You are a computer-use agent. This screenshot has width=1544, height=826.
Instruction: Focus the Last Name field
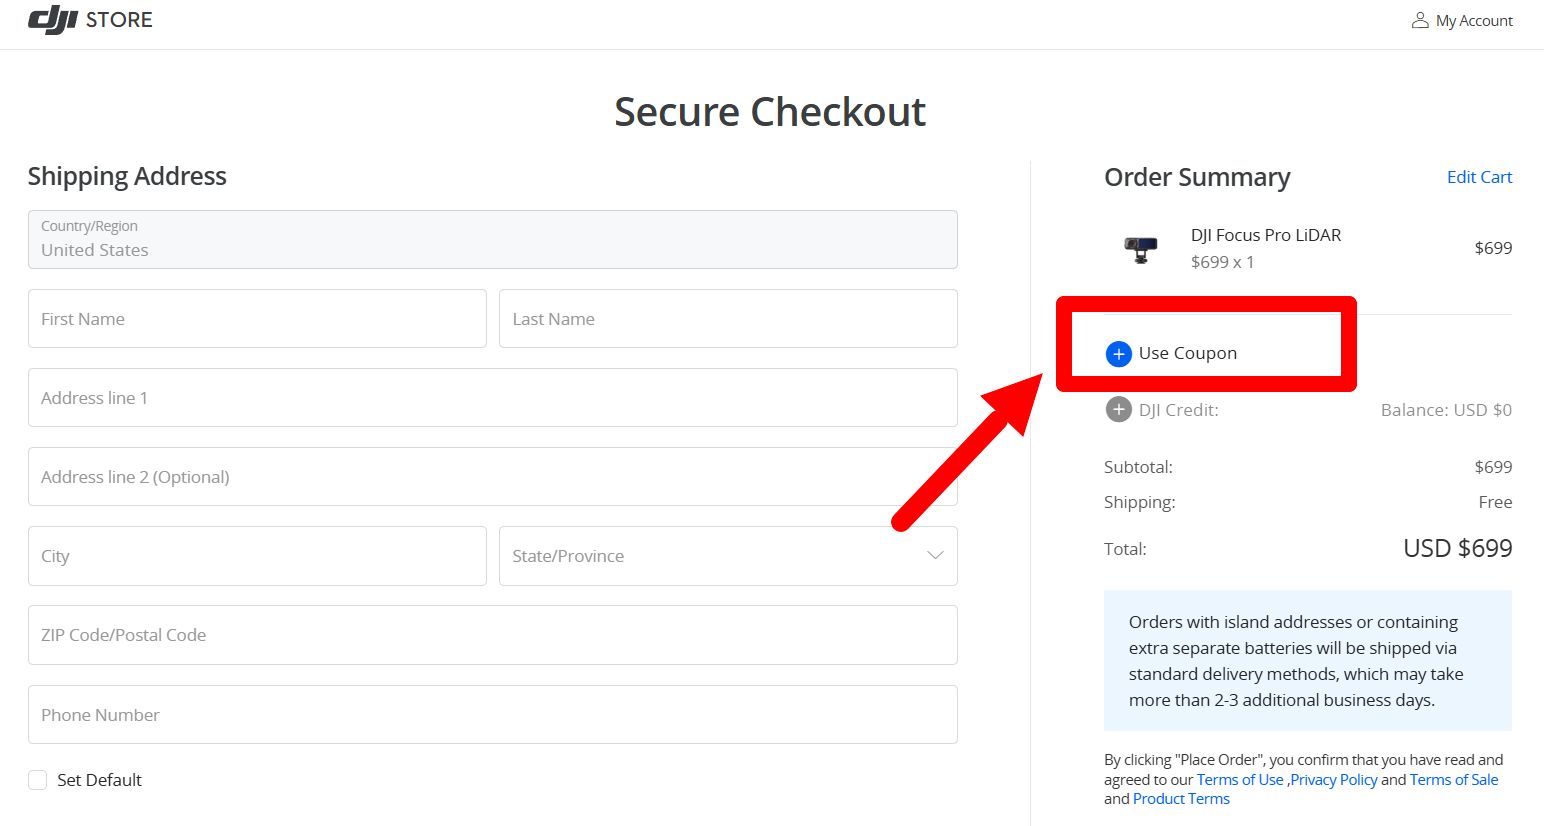728,319
